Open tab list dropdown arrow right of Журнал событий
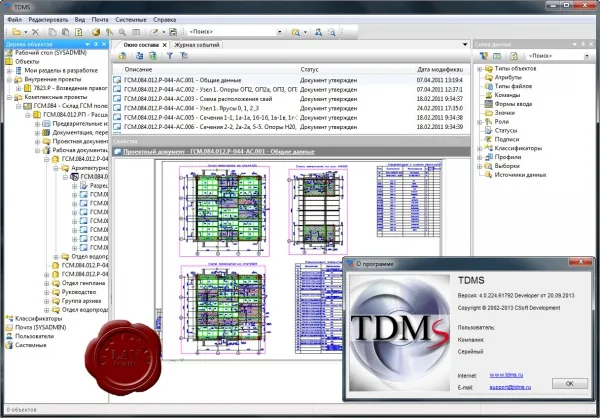This screenshot has height=418, width=600. tap(465, 45)
